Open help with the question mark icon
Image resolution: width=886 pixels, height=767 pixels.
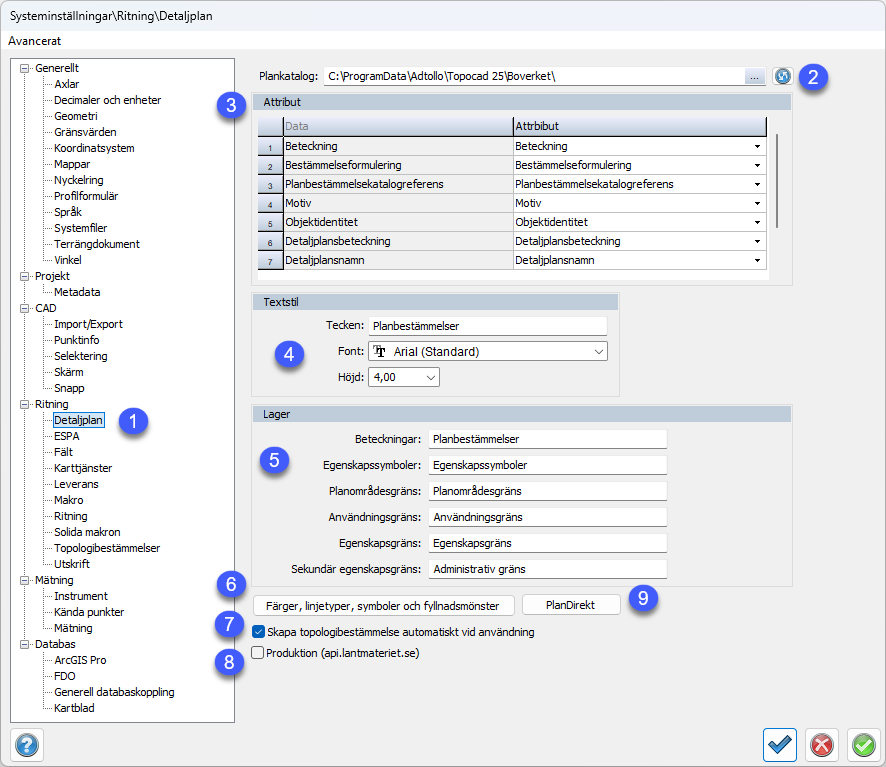click(x=27, y=744)
